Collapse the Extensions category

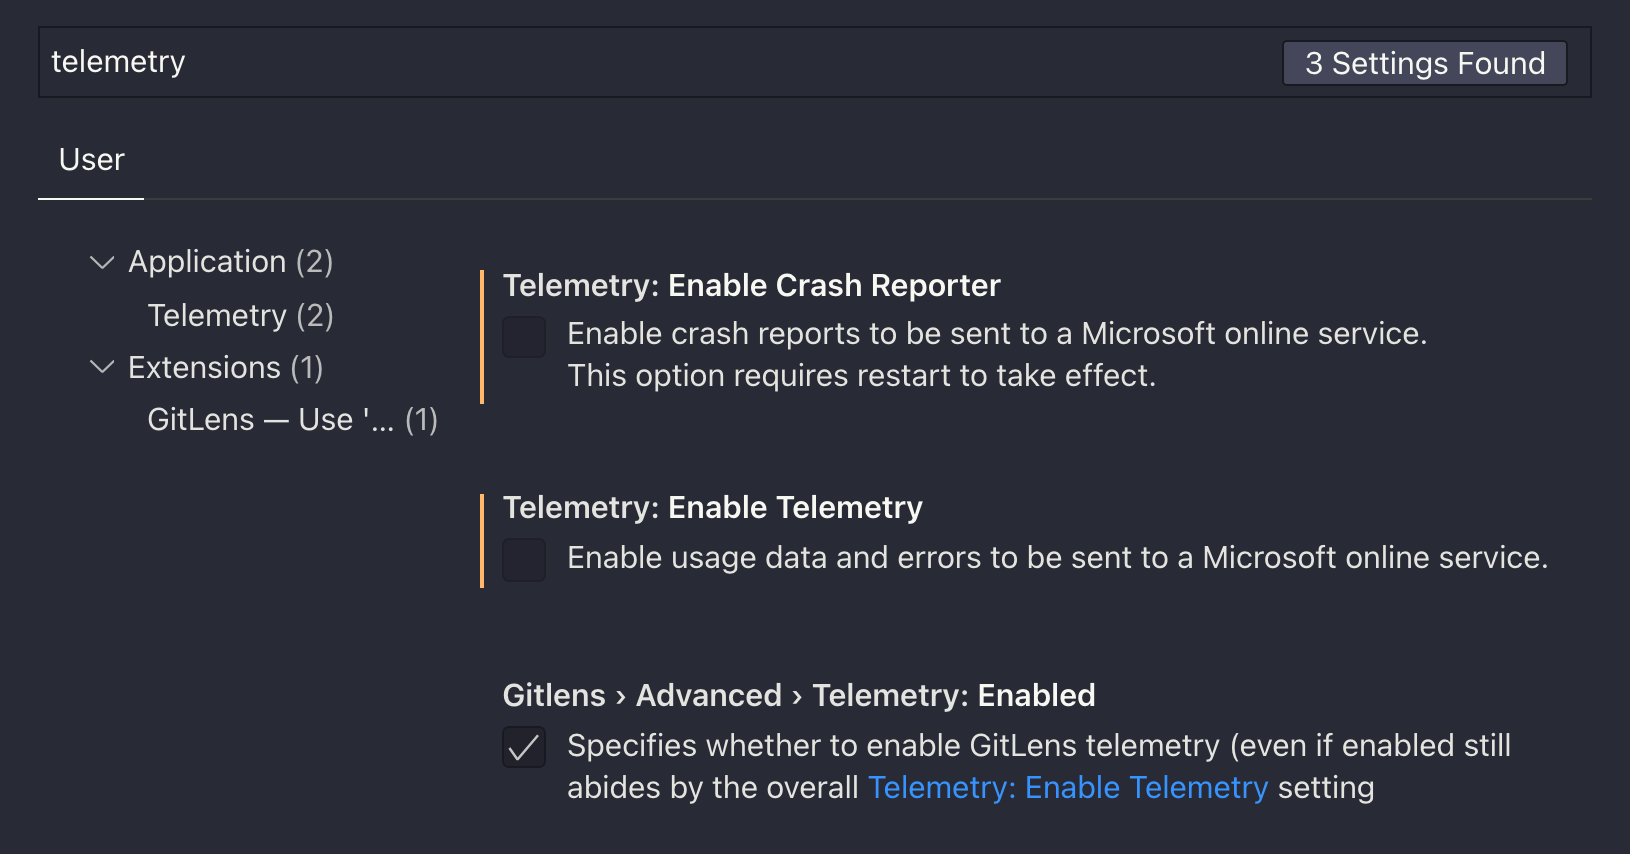tap(101, 367)
